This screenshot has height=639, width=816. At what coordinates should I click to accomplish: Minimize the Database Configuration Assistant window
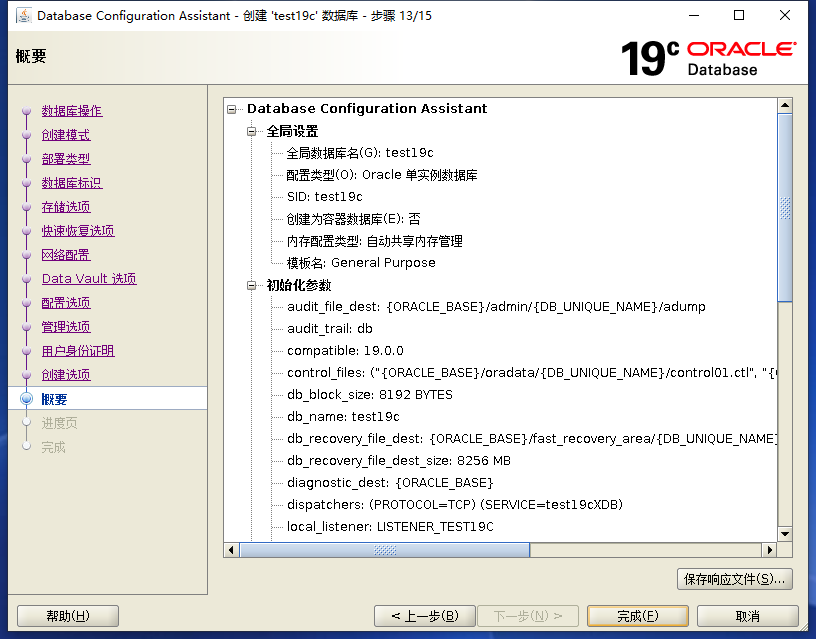(694, 16)
